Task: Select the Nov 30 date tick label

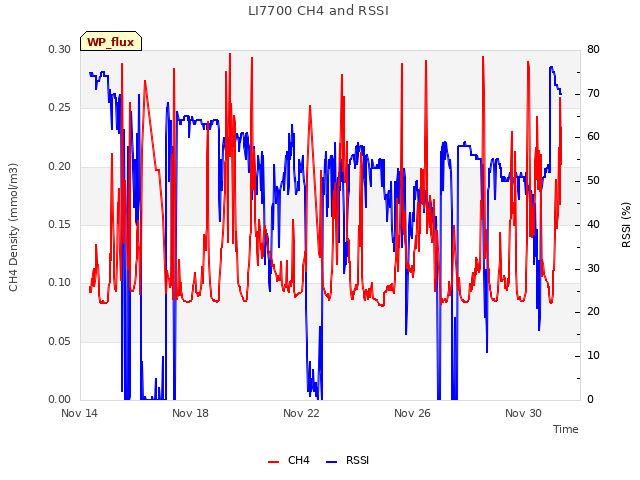Action: click(x=523, y=413)
